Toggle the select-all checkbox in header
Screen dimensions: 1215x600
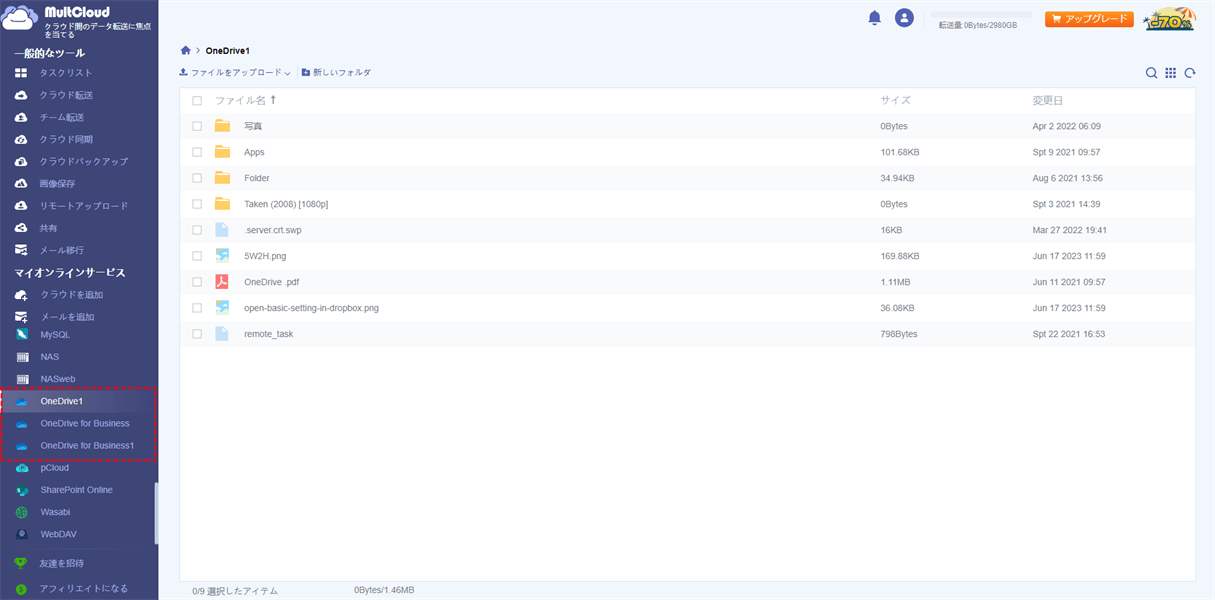[x=197, y=100]
